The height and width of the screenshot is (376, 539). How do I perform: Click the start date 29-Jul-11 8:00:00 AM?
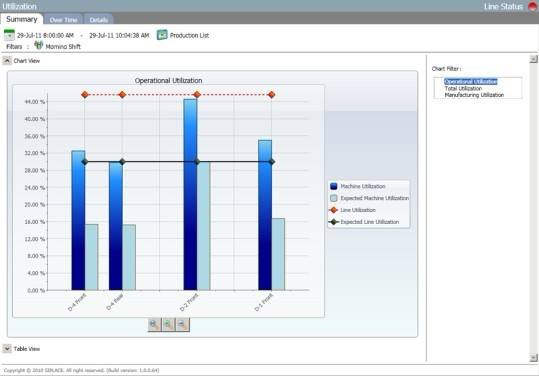coord(45,35)
